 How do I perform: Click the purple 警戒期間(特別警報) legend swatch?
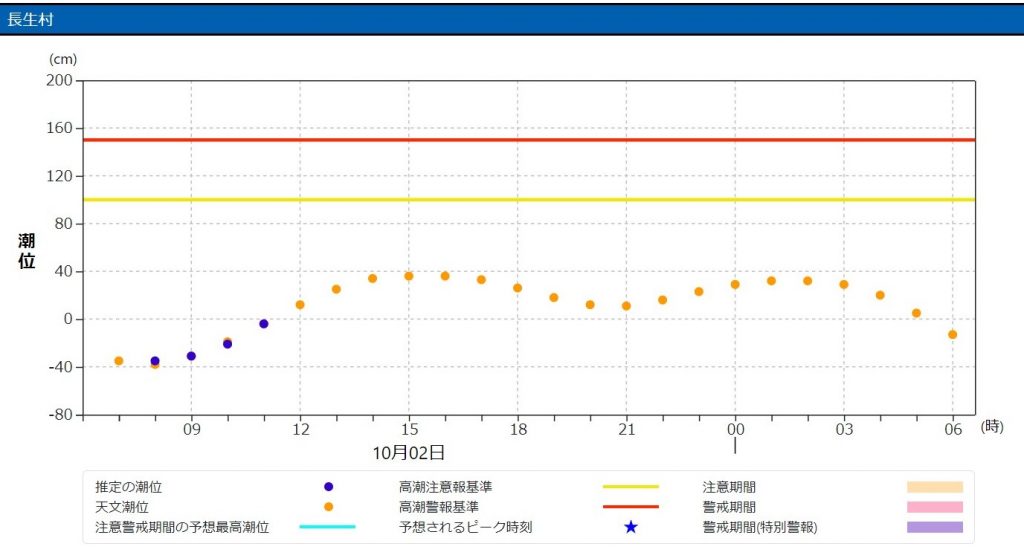[x=935, y=527]
